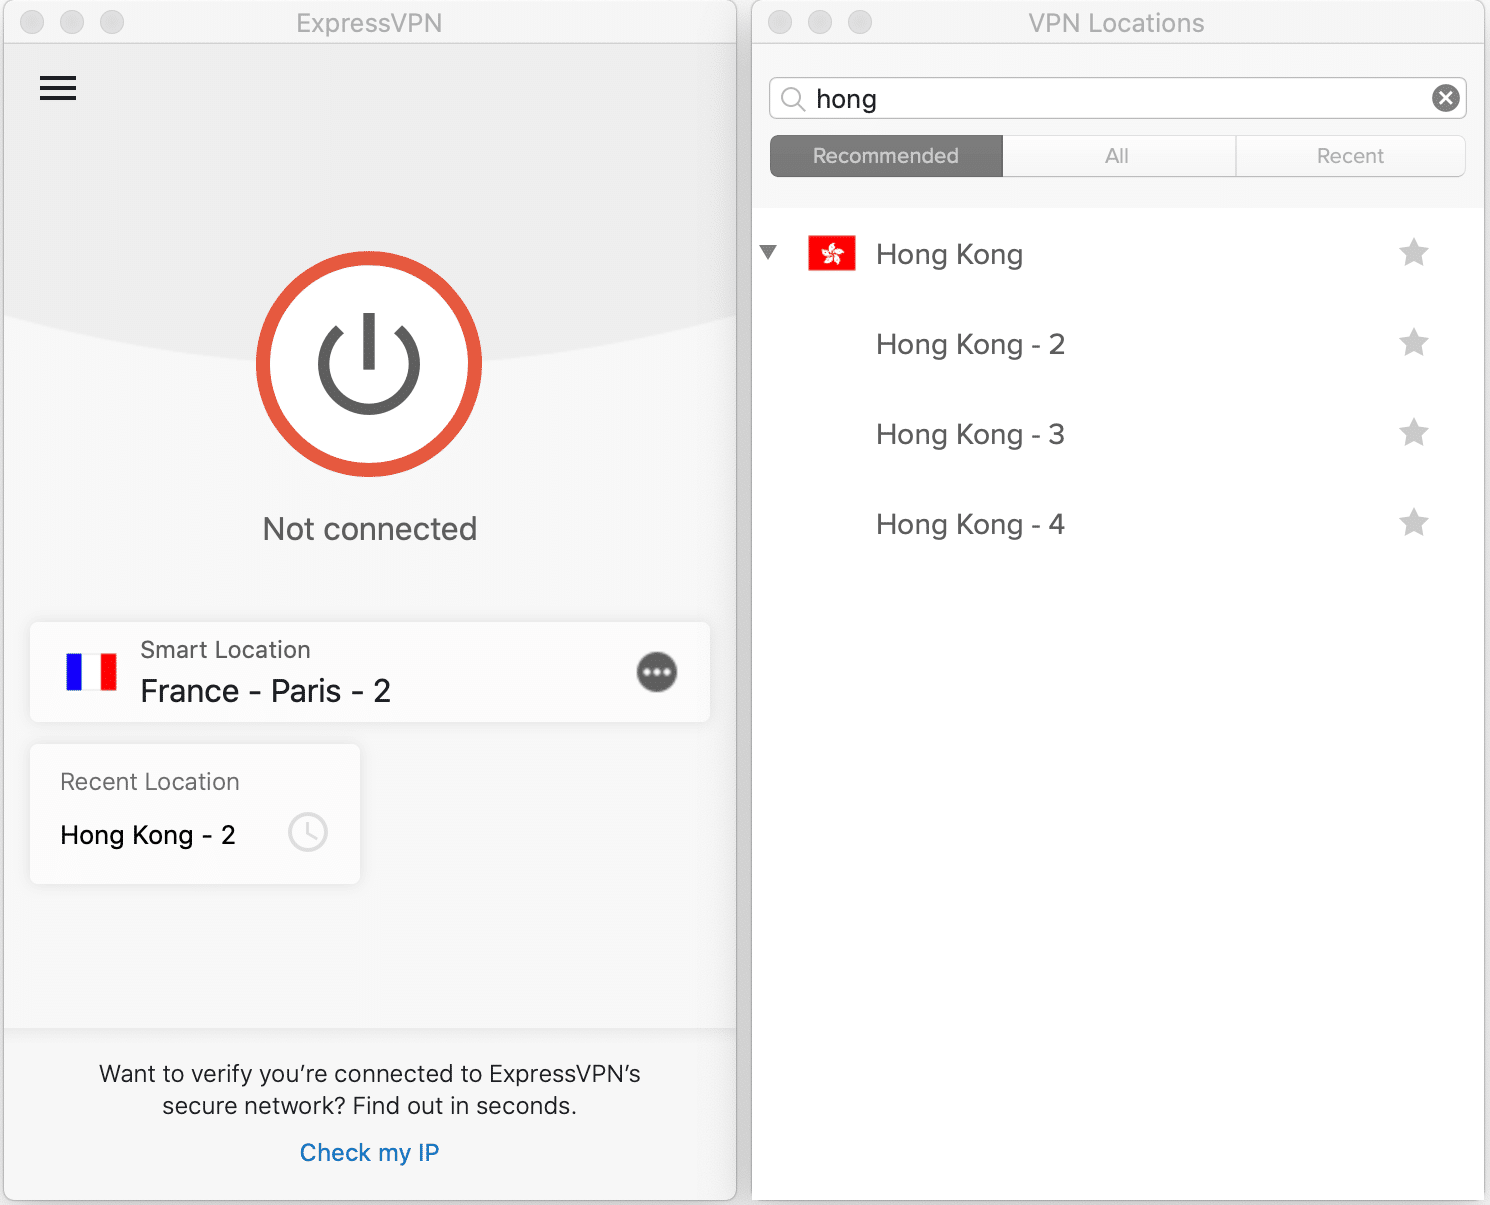Favorite Hong Kong - 3 with its star
Image resolution: width=1490 pixels, height=1205 pixels.
pos(1413,433)
